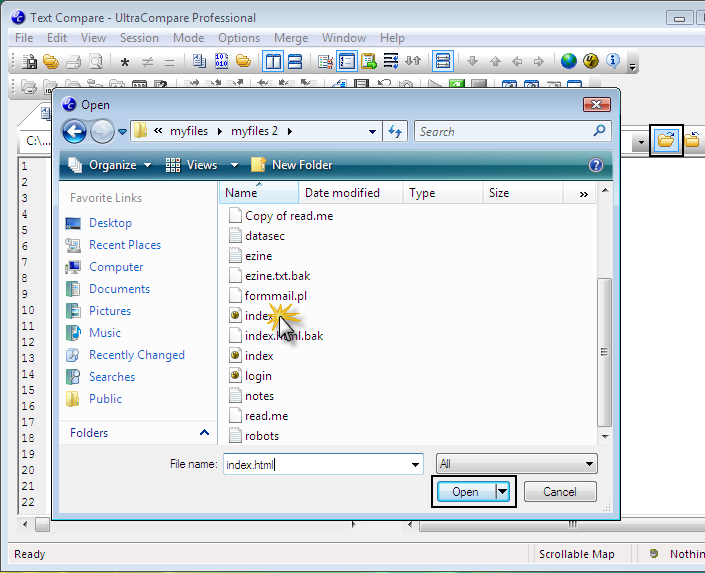The image size is (705, 573).
Task: Click the gray right arrow toolbar icon
Action: coord(539,61)
